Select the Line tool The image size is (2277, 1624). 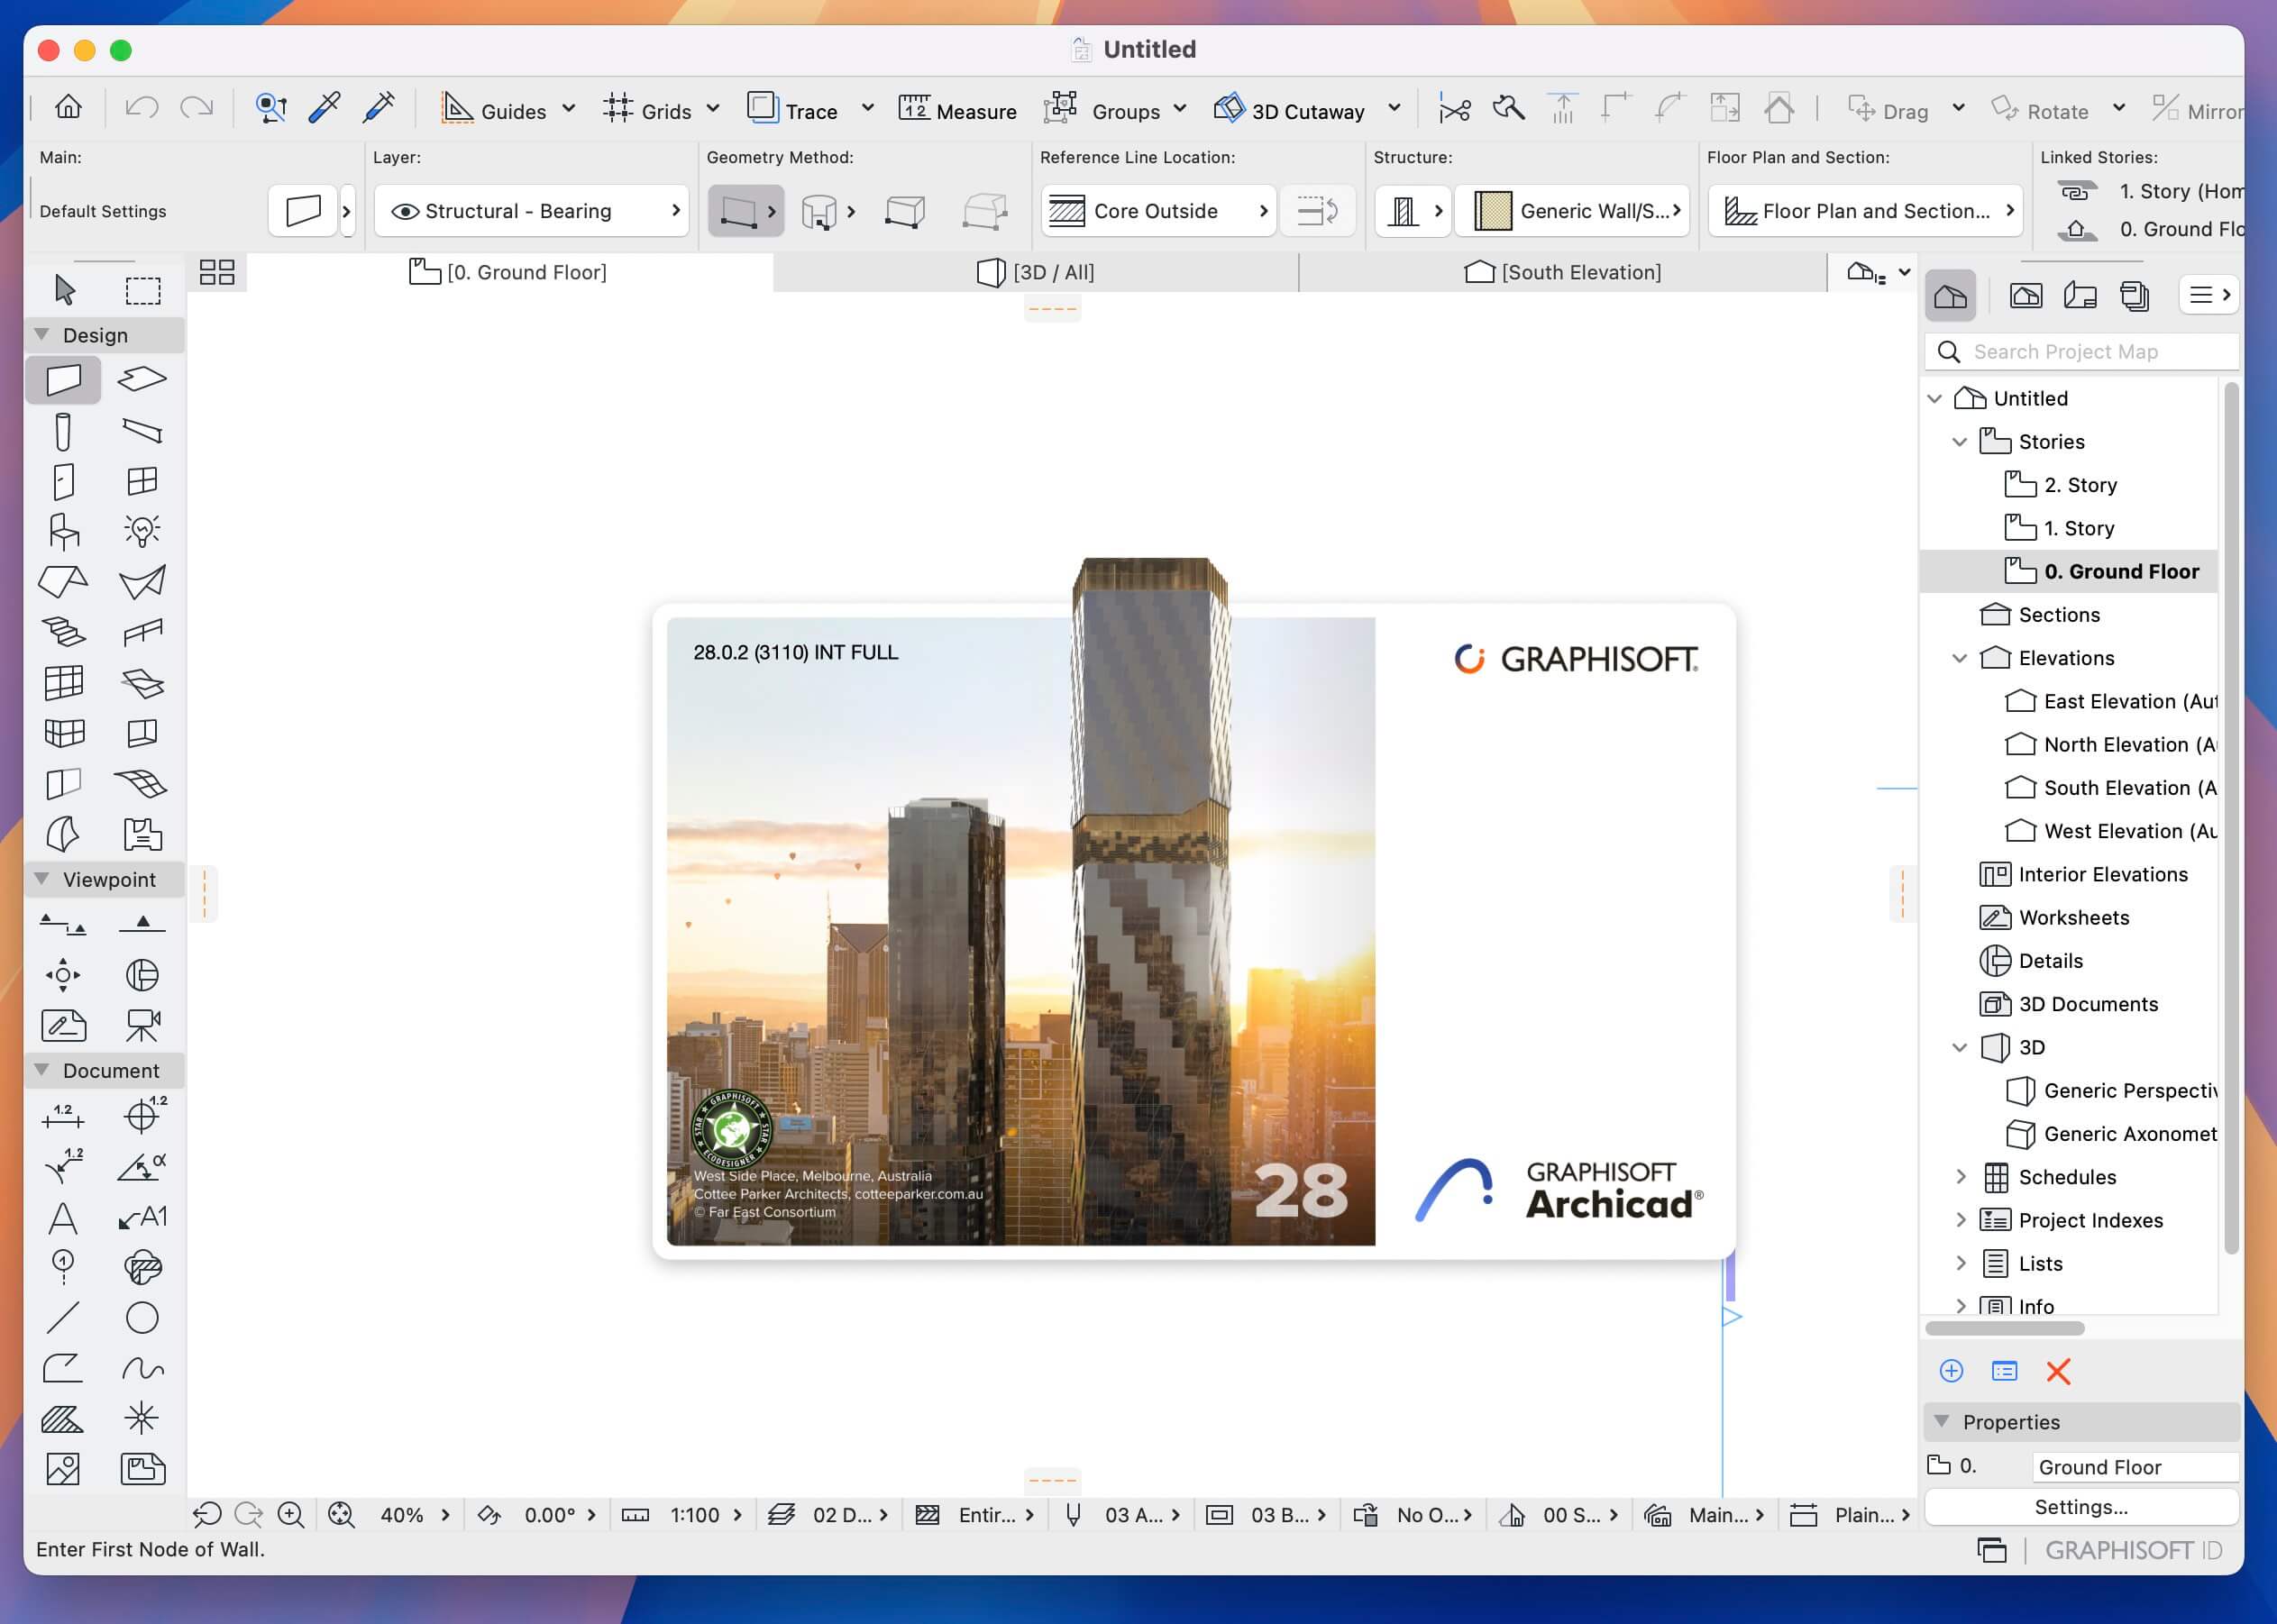click(x=63, y=1318)
